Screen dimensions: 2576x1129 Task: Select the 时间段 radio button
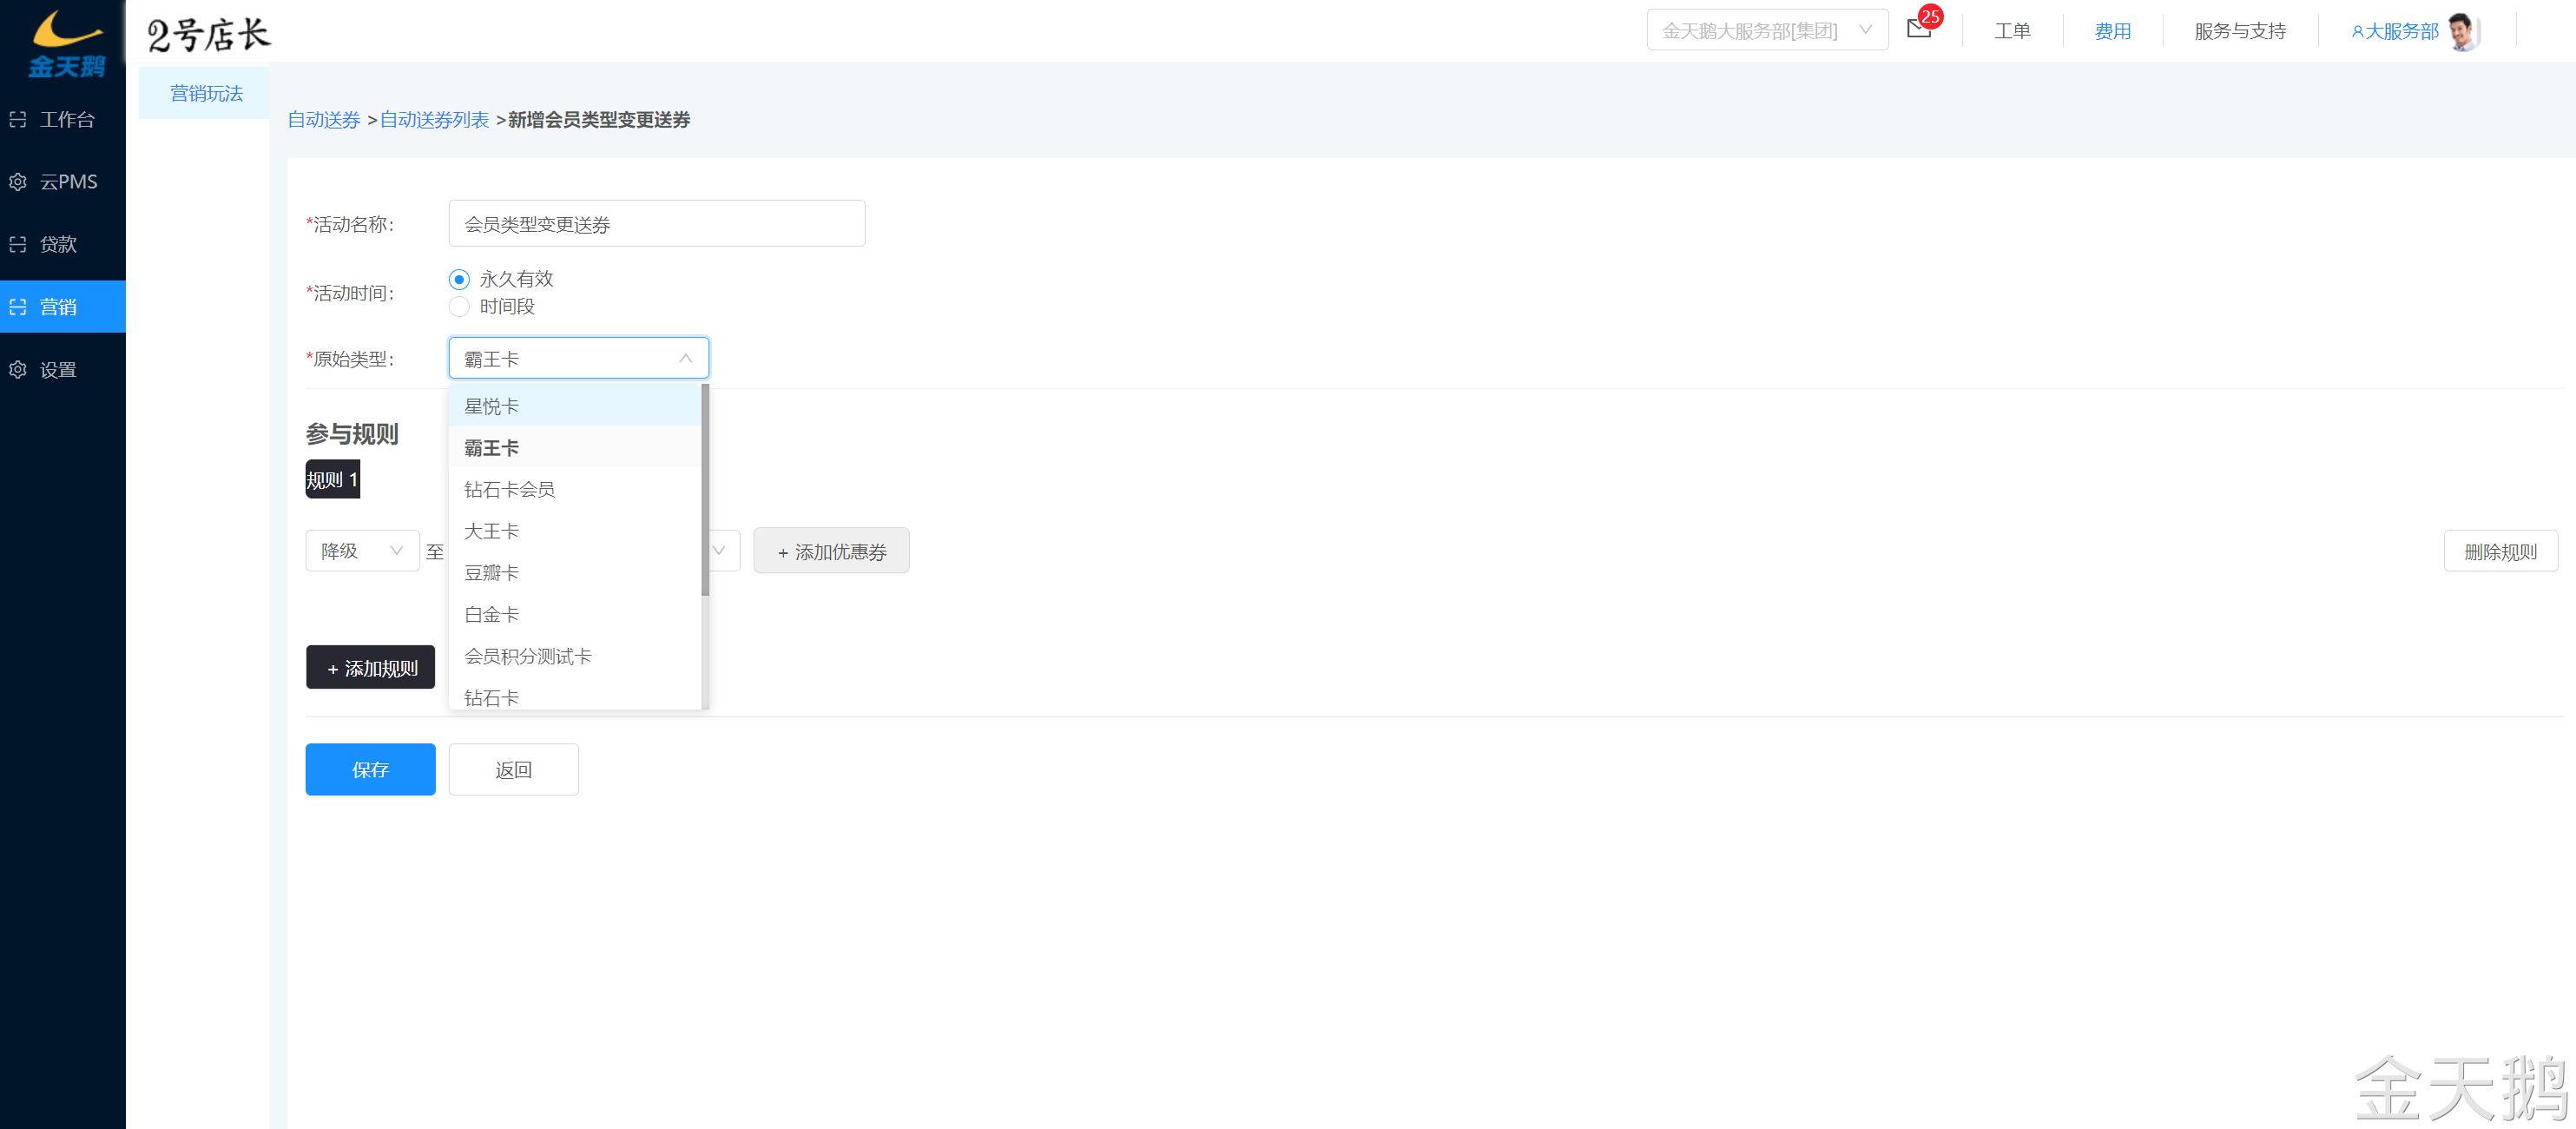tap(459, 307)
